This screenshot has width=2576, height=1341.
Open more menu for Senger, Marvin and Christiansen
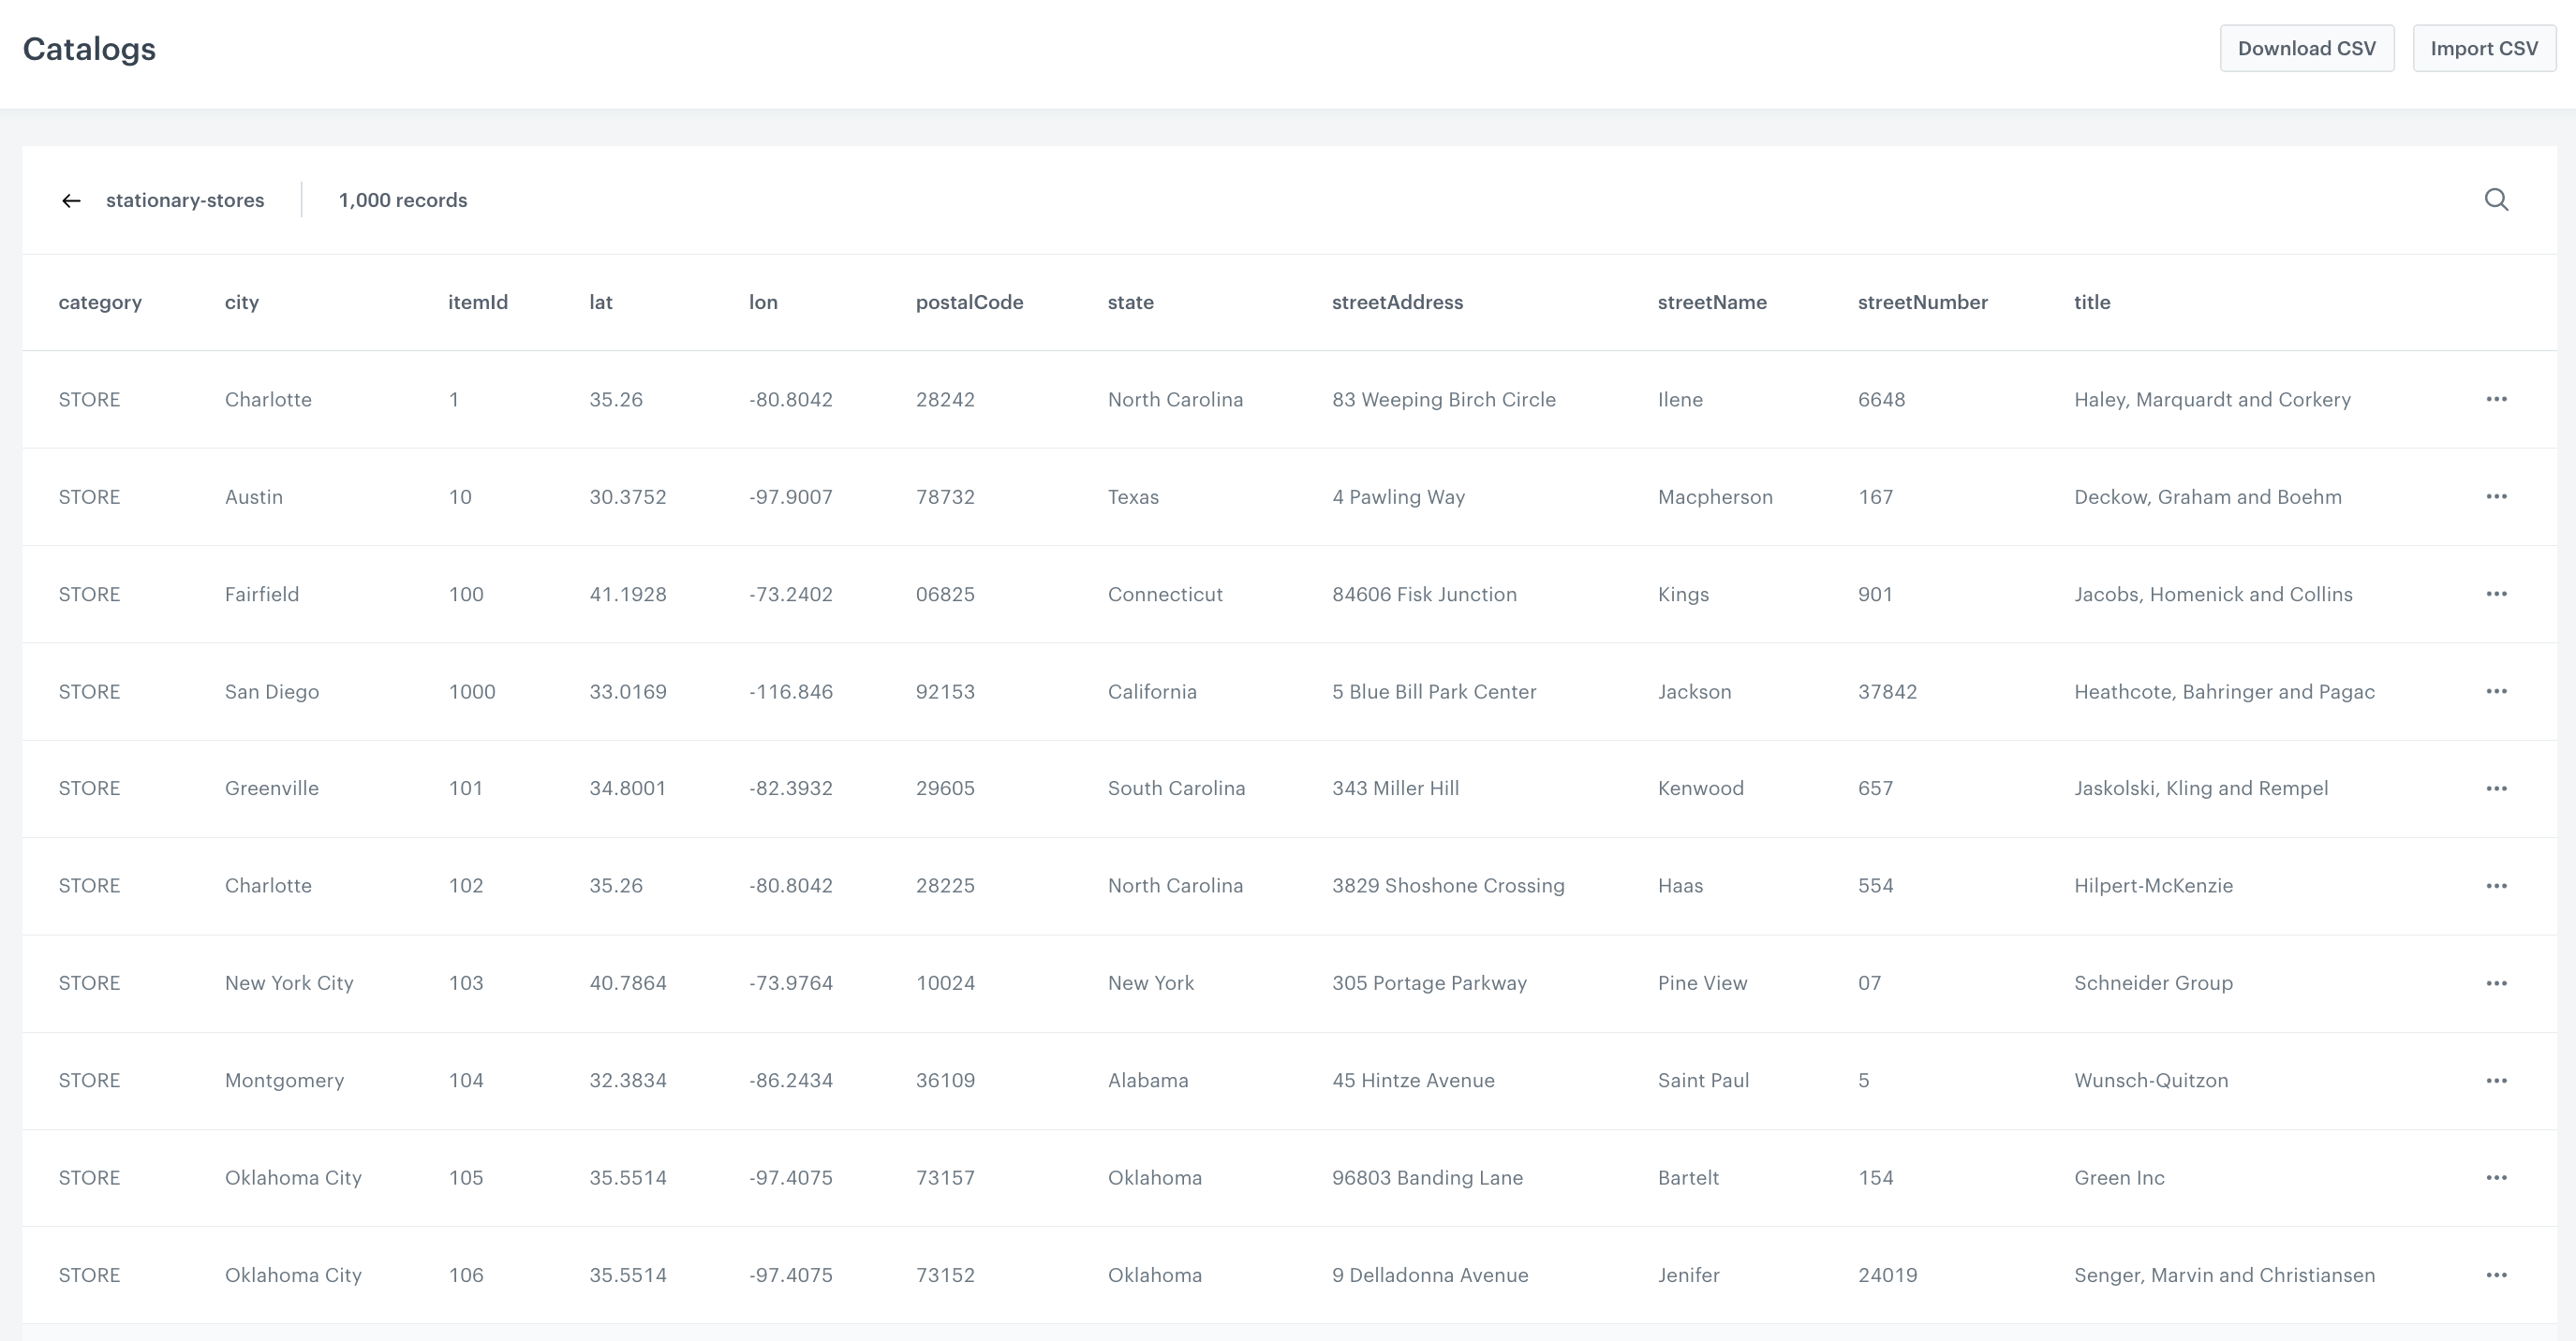click(x=2496, y=1275)
